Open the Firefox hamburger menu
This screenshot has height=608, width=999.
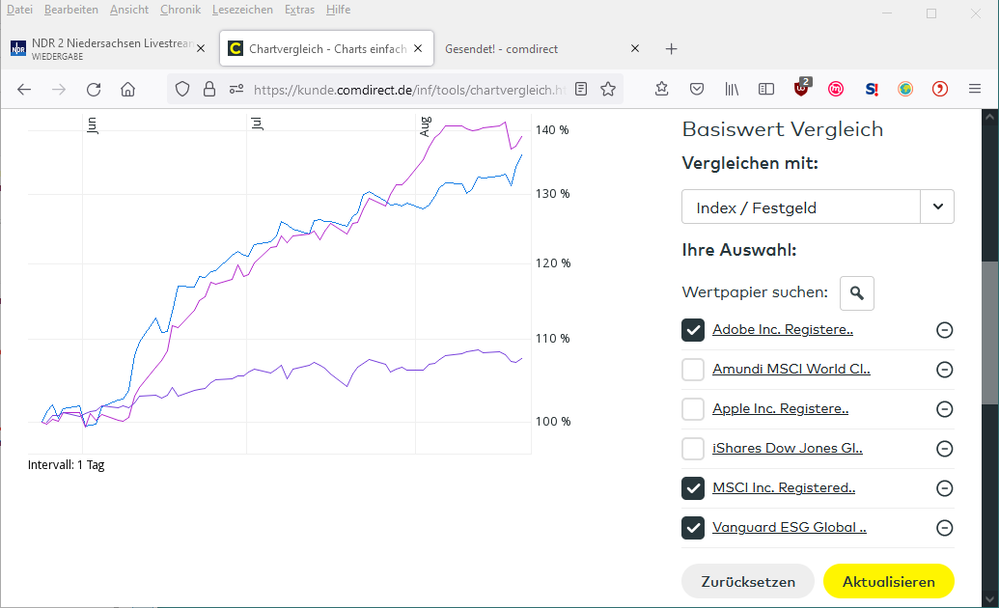coord(975,89)
